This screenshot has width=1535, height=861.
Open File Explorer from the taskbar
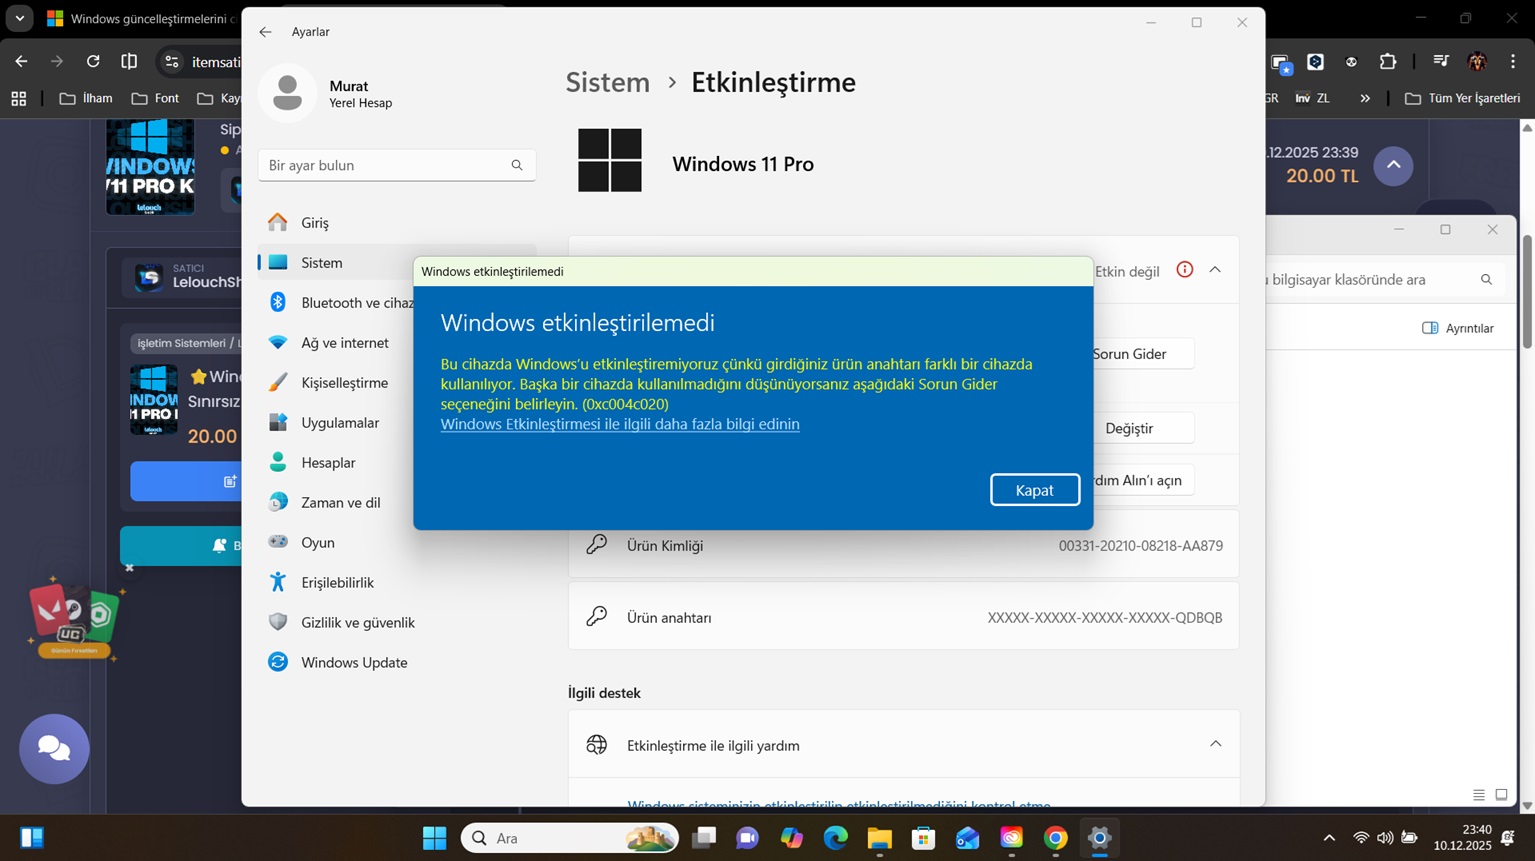pyautogui.click(x=880, y=838)
